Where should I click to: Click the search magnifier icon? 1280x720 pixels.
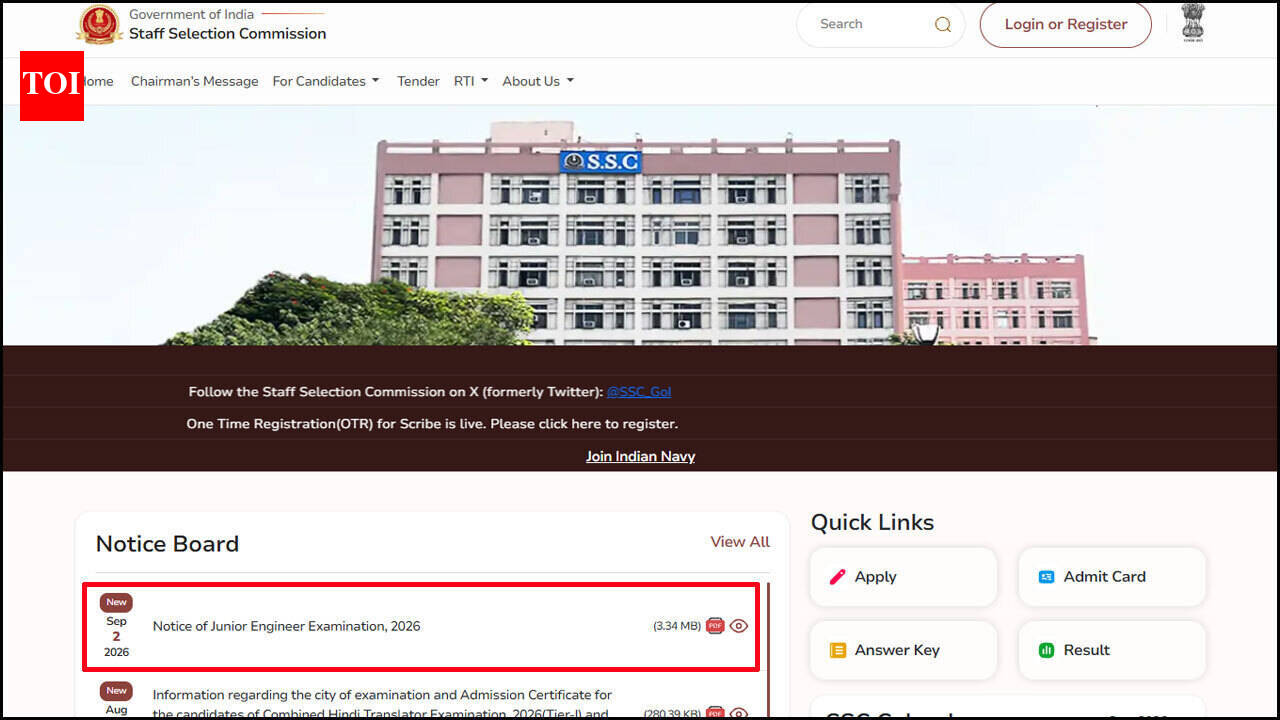pyautogui.click(x=942, y=25)
